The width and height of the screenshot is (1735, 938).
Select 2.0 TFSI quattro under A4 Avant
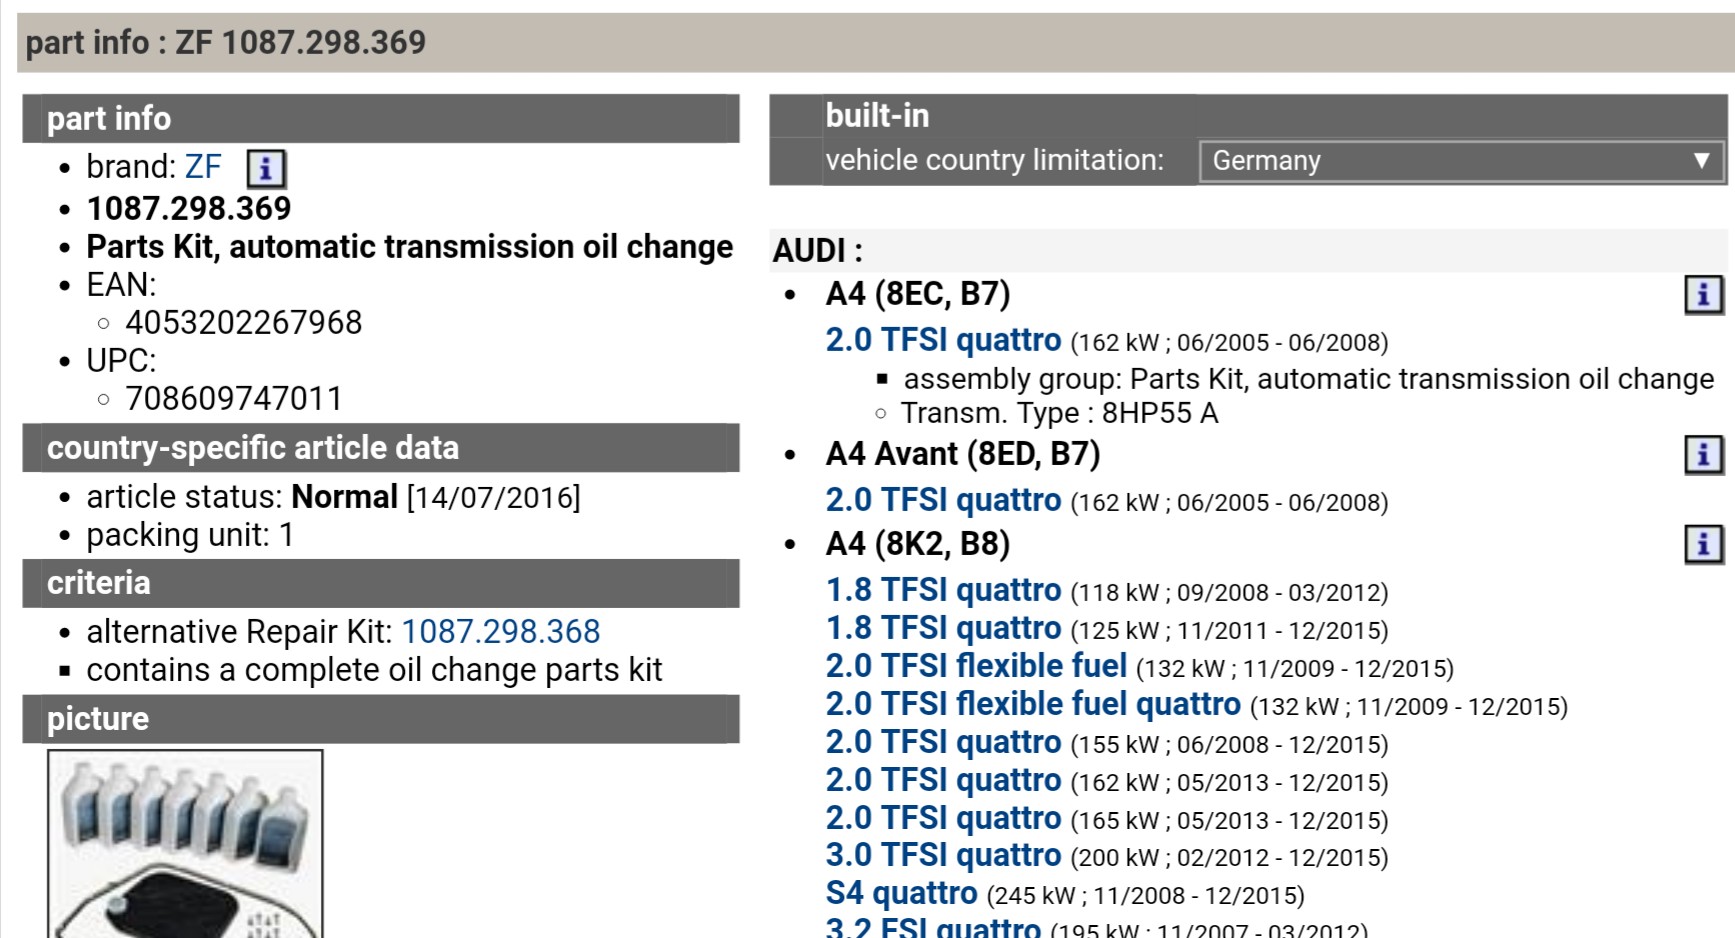(942, 501)
